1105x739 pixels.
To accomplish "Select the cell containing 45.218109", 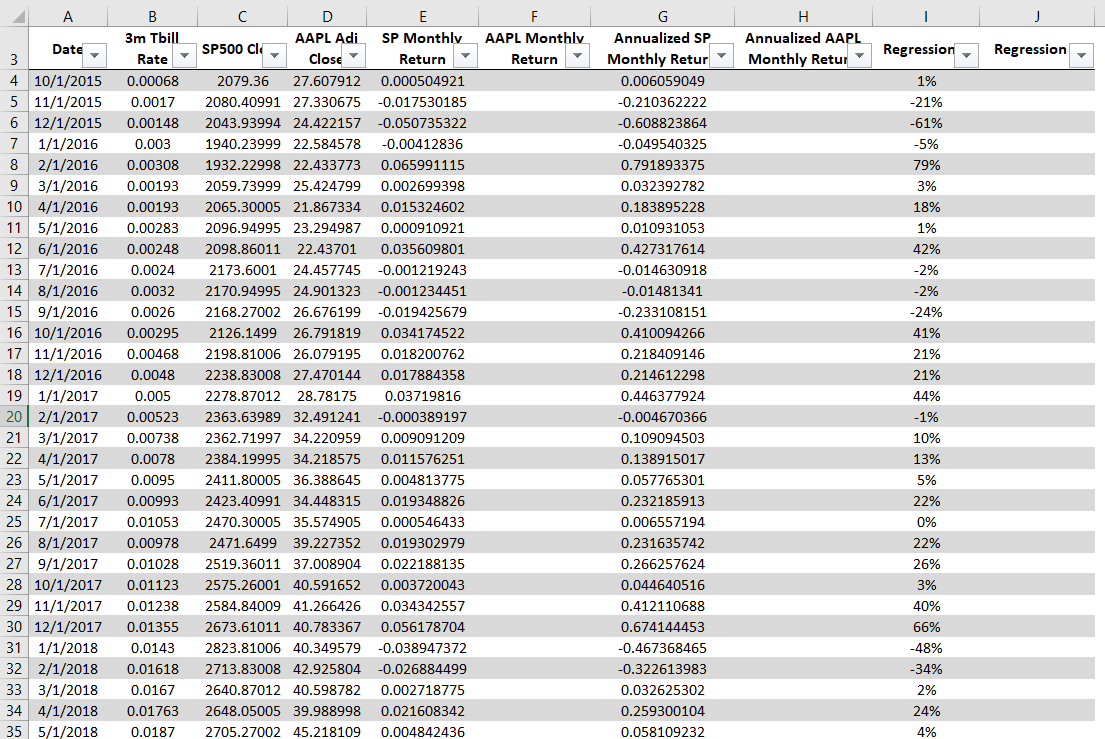I will tap(327, 732).
